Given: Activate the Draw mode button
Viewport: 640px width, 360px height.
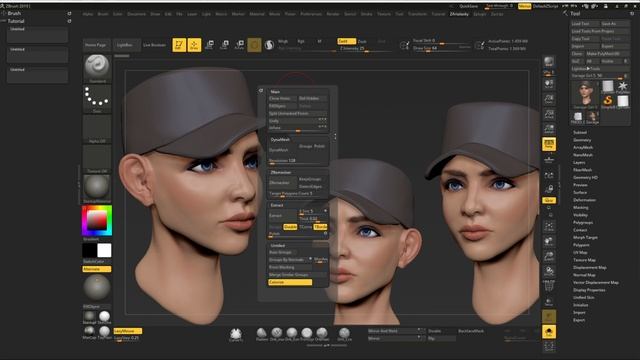Looking at the screenshot, I should pos(194,44).
